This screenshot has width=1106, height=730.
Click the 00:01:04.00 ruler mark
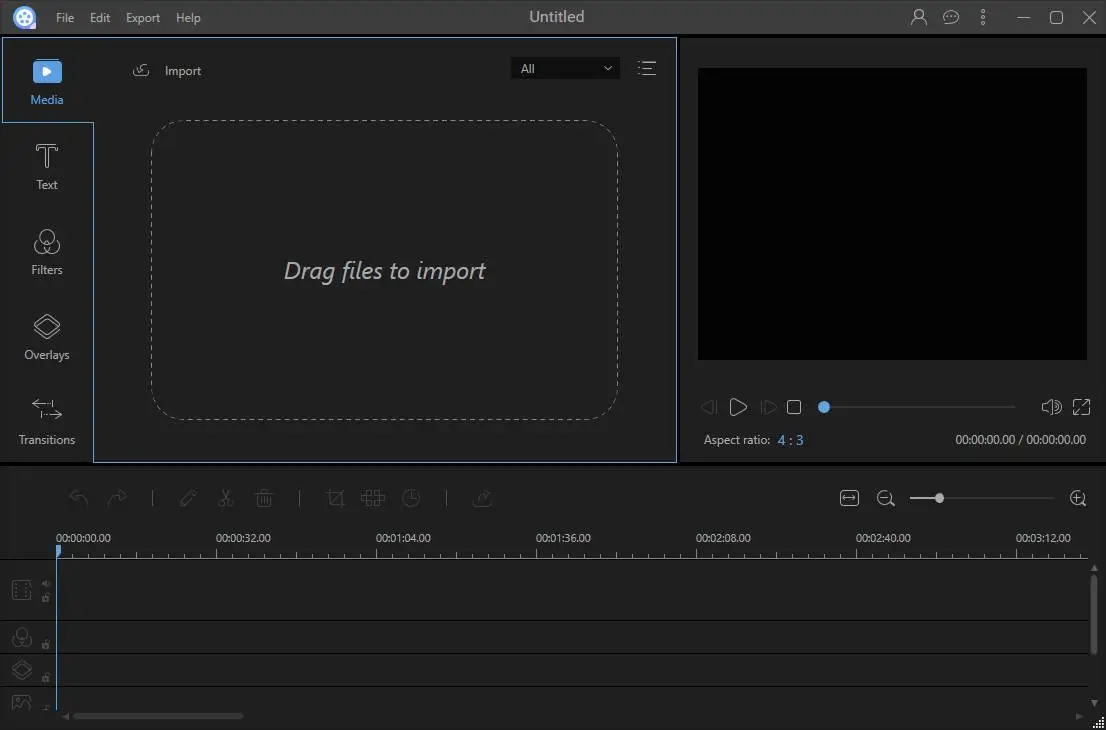pyautogui.click(x=403, y=538)
